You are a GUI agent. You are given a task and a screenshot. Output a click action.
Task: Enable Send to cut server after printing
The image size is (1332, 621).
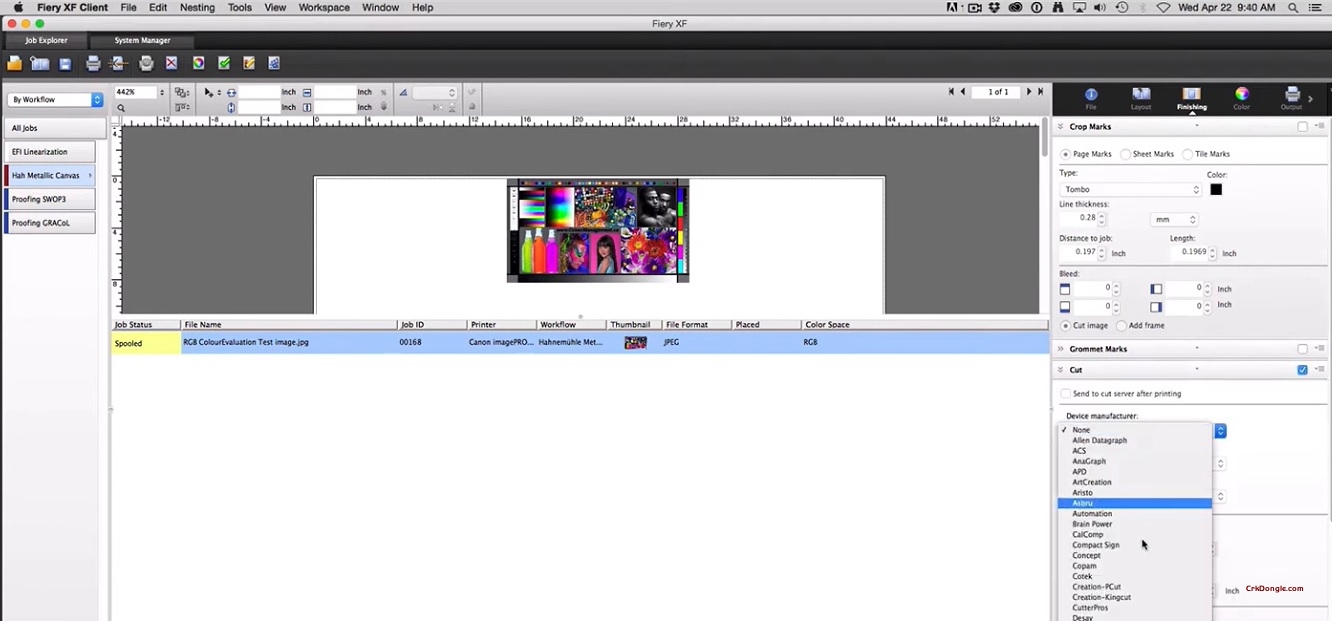(1065, 393)
